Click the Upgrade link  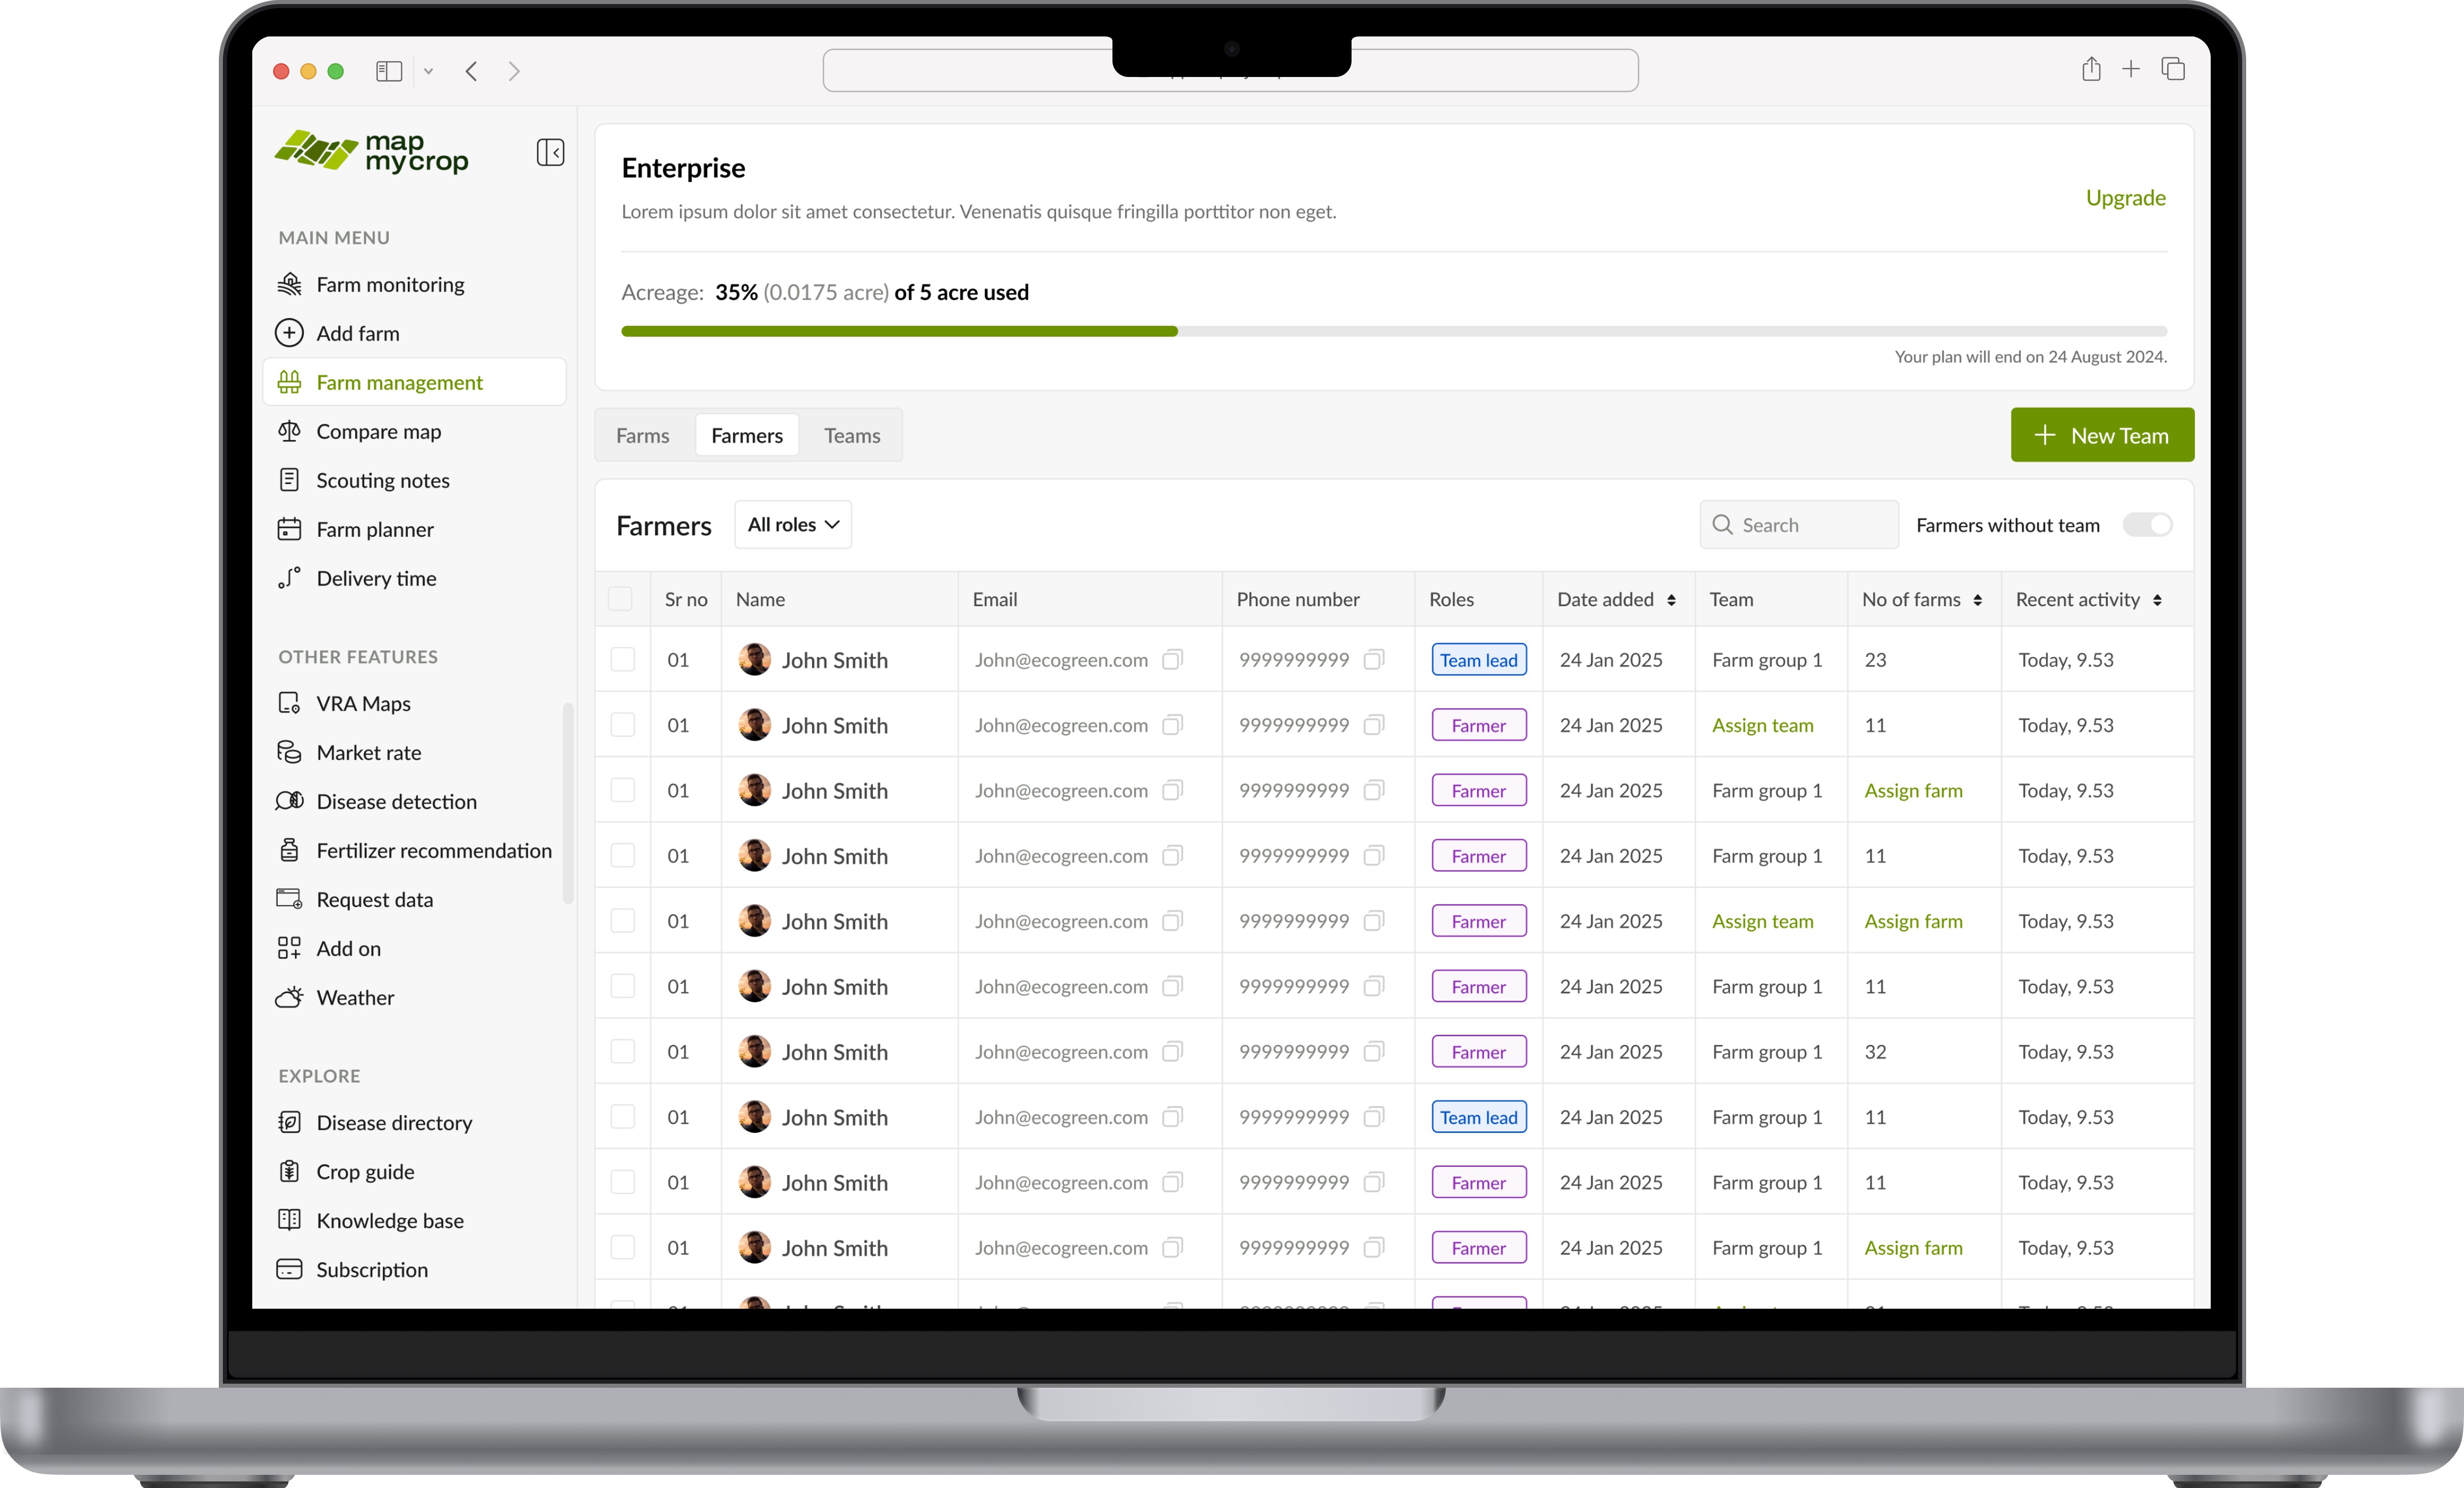2125,197
